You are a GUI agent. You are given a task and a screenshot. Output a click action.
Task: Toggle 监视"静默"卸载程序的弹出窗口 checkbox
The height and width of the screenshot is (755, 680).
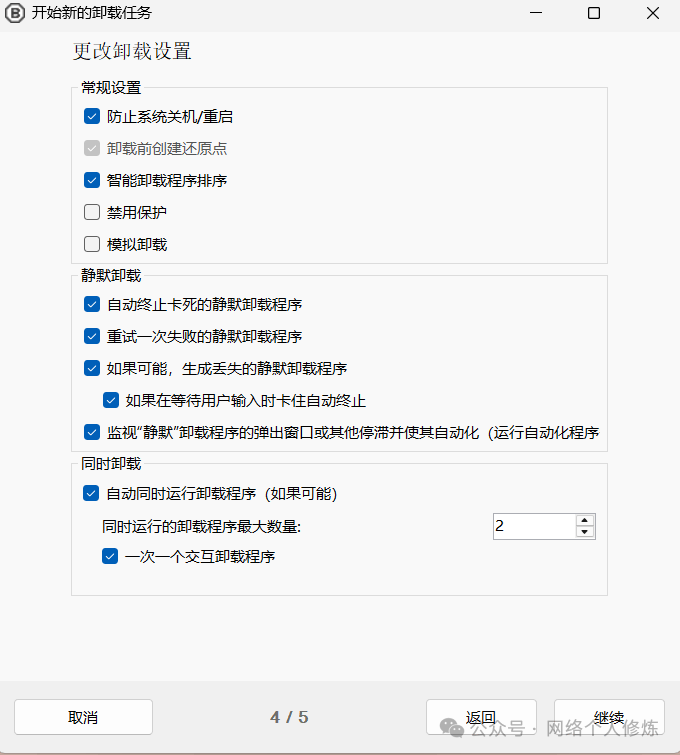click(92, 432)
